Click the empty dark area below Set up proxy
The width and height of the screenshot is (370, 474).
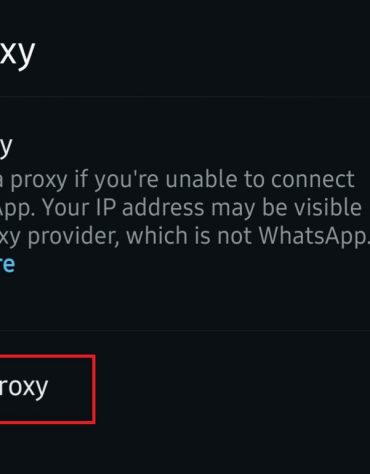pyautogui.click(x=185, y=450)
